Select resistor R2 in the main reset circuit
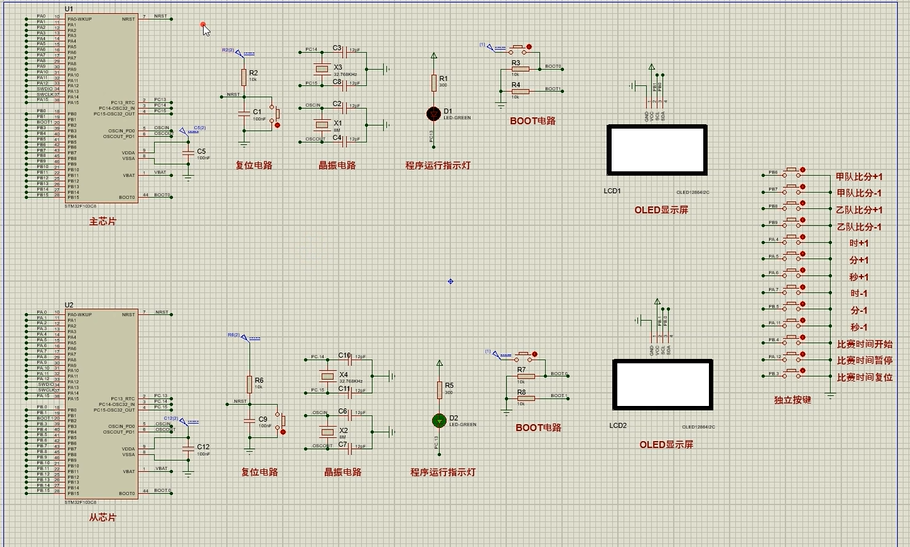This screenshot has width=910, height=547. (x=244, y=76)
